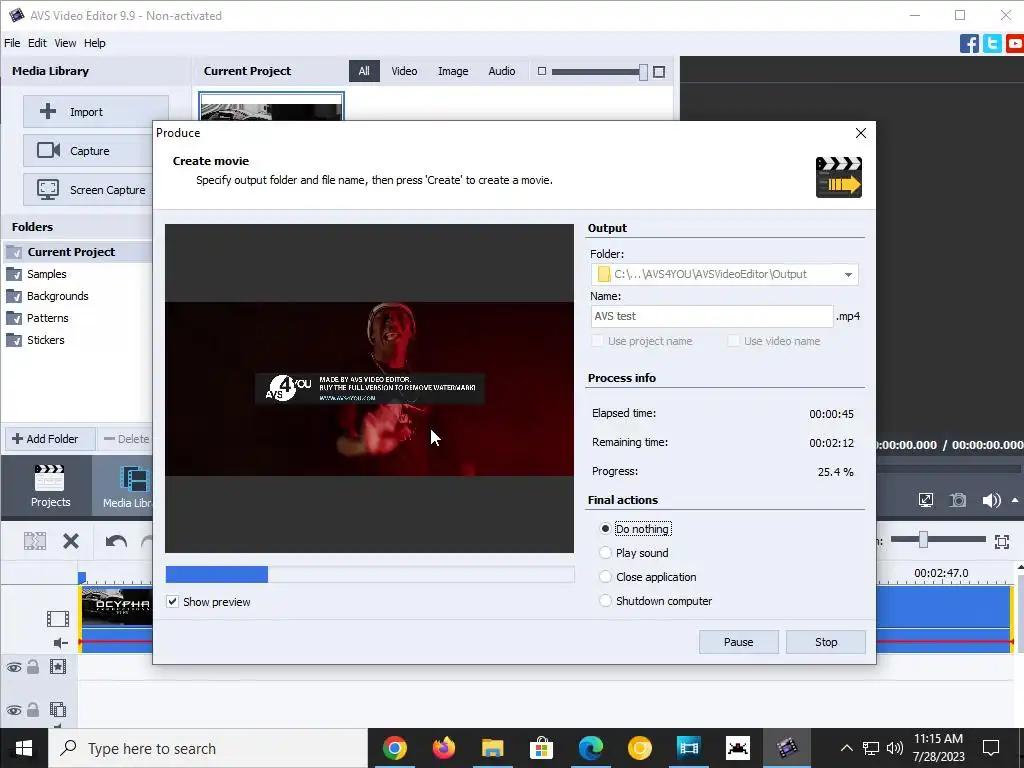Click the output Name input field
The width and height of the screenshot is (1024, 768).
712,316
